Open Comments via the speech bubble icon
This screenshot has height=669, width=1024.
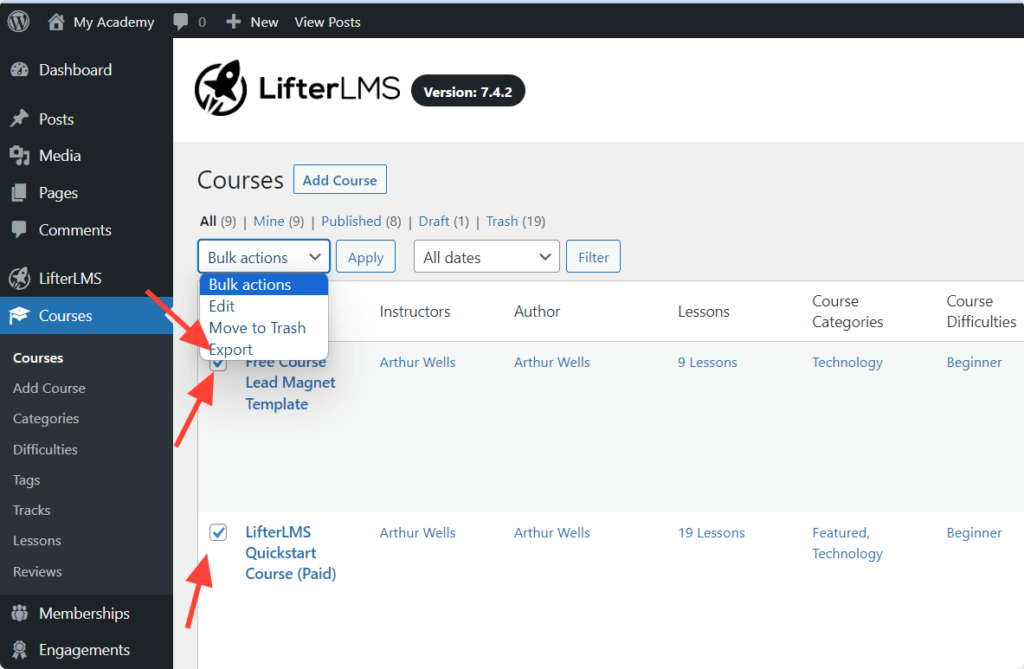pyautogui.click(x=22, y=230)
